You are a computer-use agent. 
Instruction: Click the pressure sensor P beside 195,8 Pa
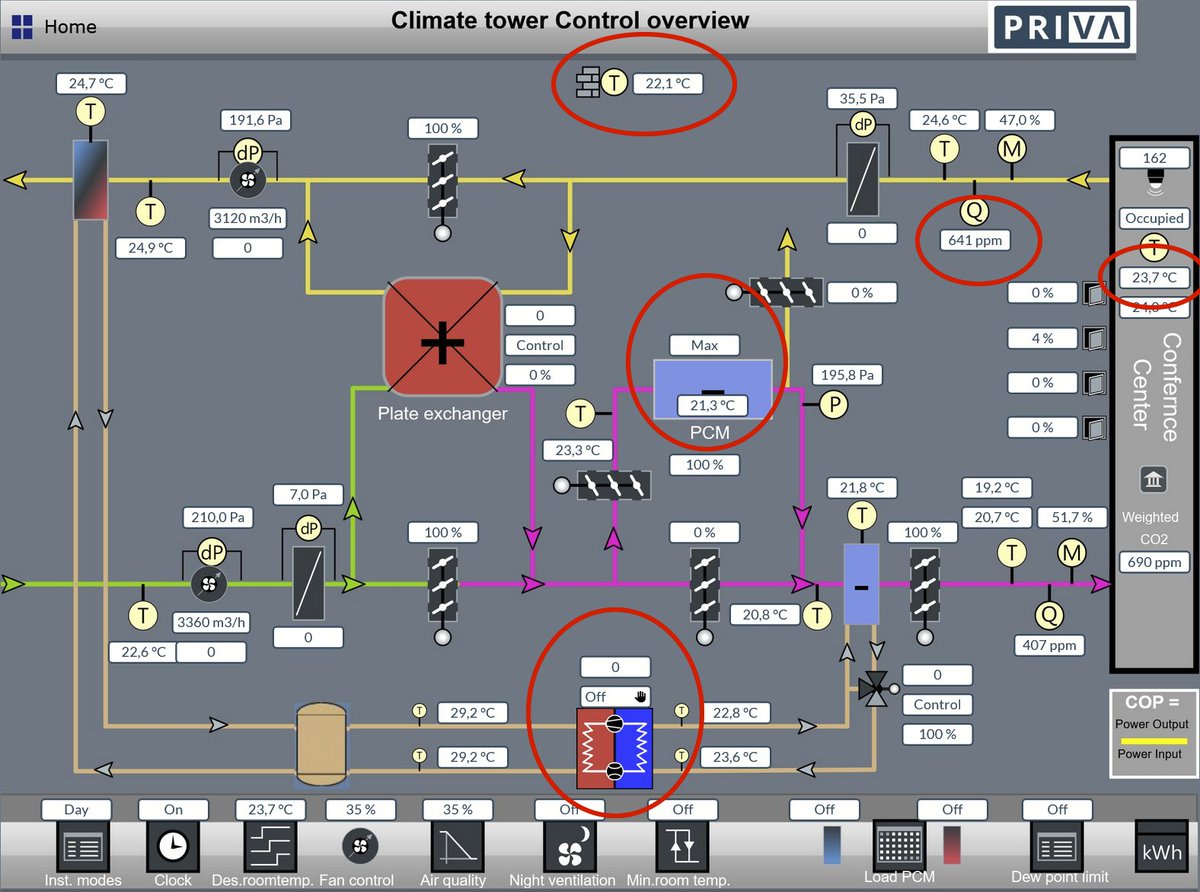pos(832,404)
